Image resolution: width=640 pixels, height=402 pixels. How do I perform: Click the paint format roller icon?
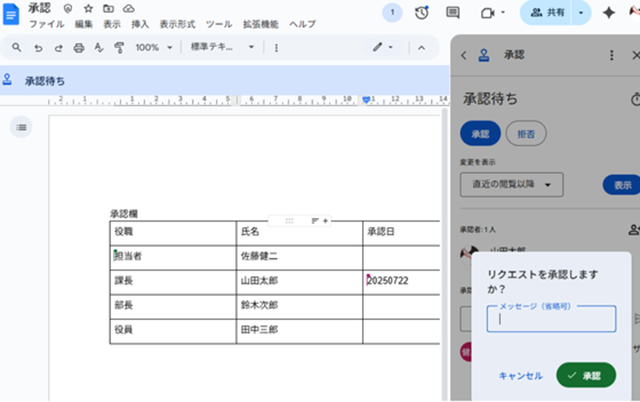[x=119, y=47]
